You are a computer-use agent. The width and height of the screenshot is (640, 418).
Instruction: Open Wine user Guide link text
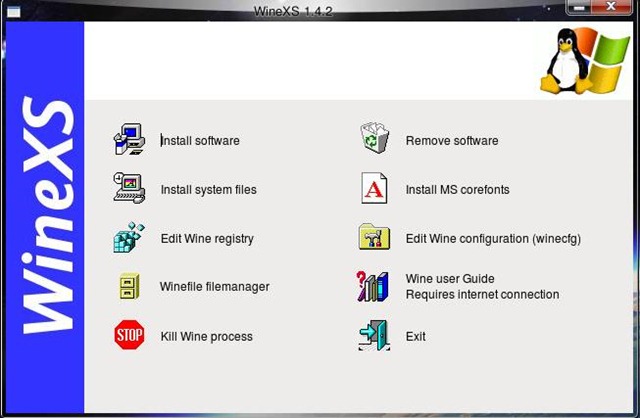(450, 279)
